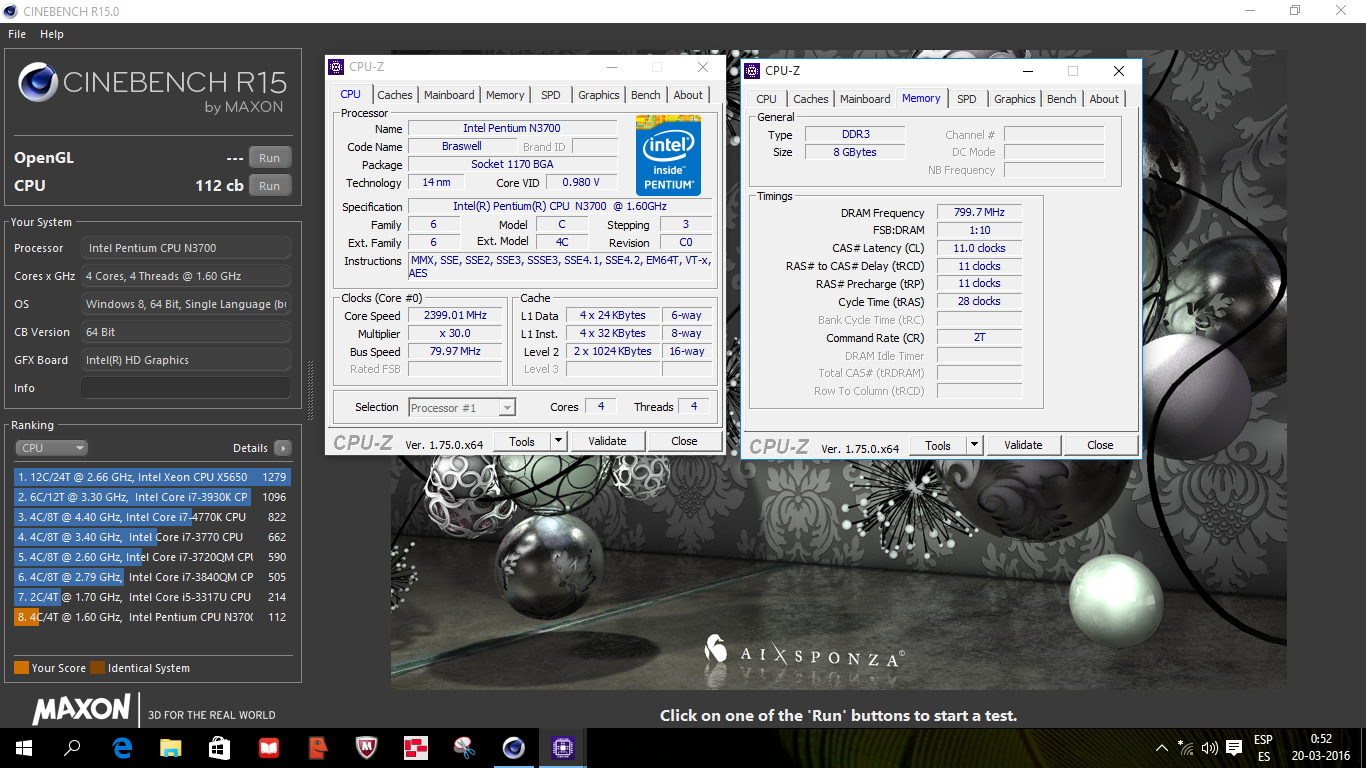1366x768 pixels.
Task: Open Cinebench File menu
Action: pos(17,34)
